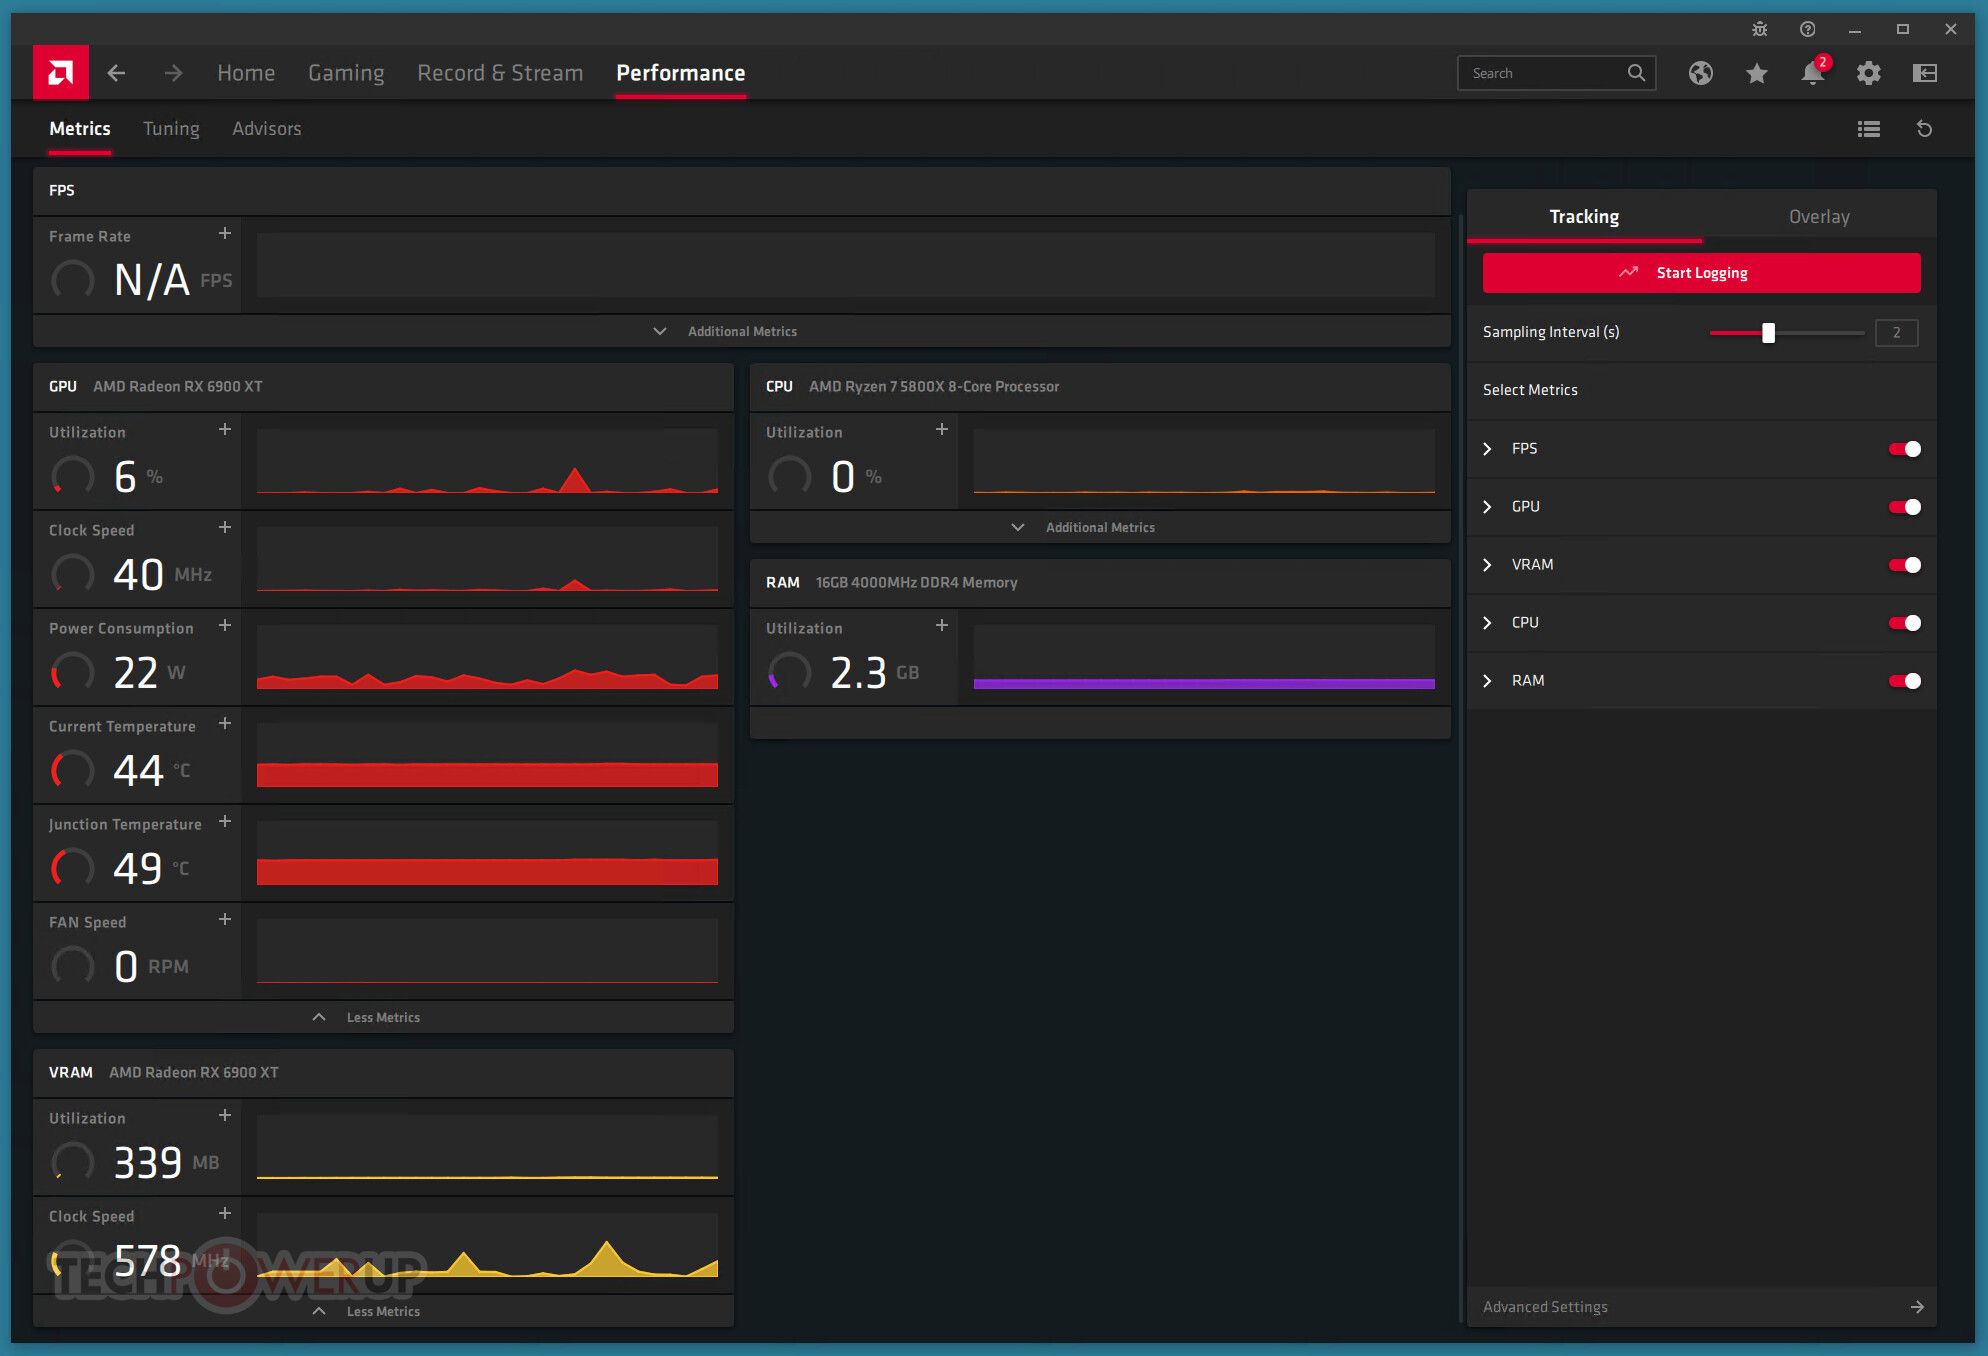Toggle the sidebar panel icon
Viewport: 1988px width, 1356px height.
click(x=1925, y=73)
